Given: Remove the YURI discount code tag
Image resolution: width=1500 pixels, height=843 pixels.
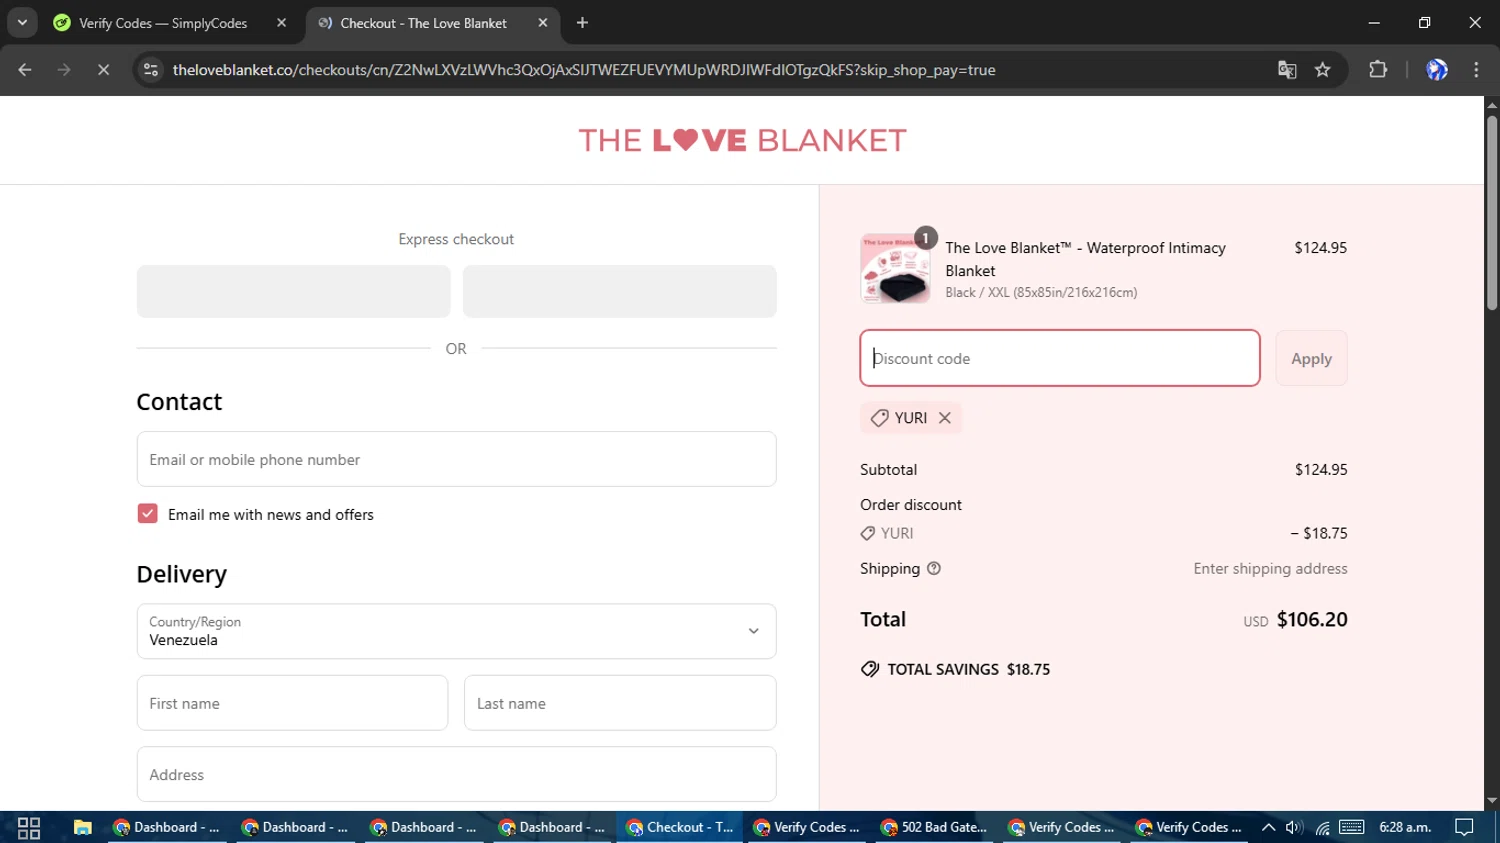Looking at the screenshot, I should (945, 418).
